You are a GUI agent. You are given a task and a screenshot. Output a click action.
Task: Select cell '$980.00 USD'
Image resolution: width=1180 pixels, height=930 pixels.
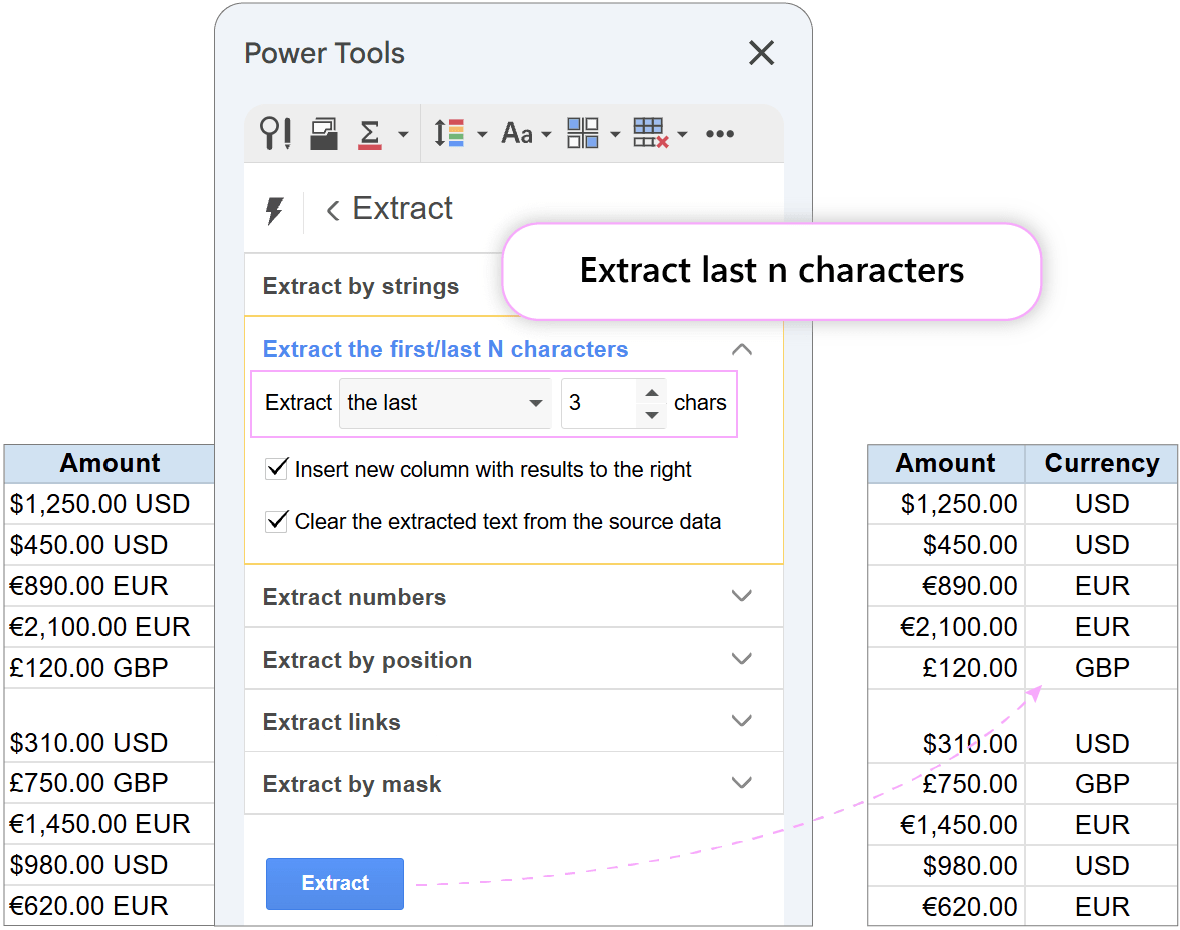(x=110, y=865)
